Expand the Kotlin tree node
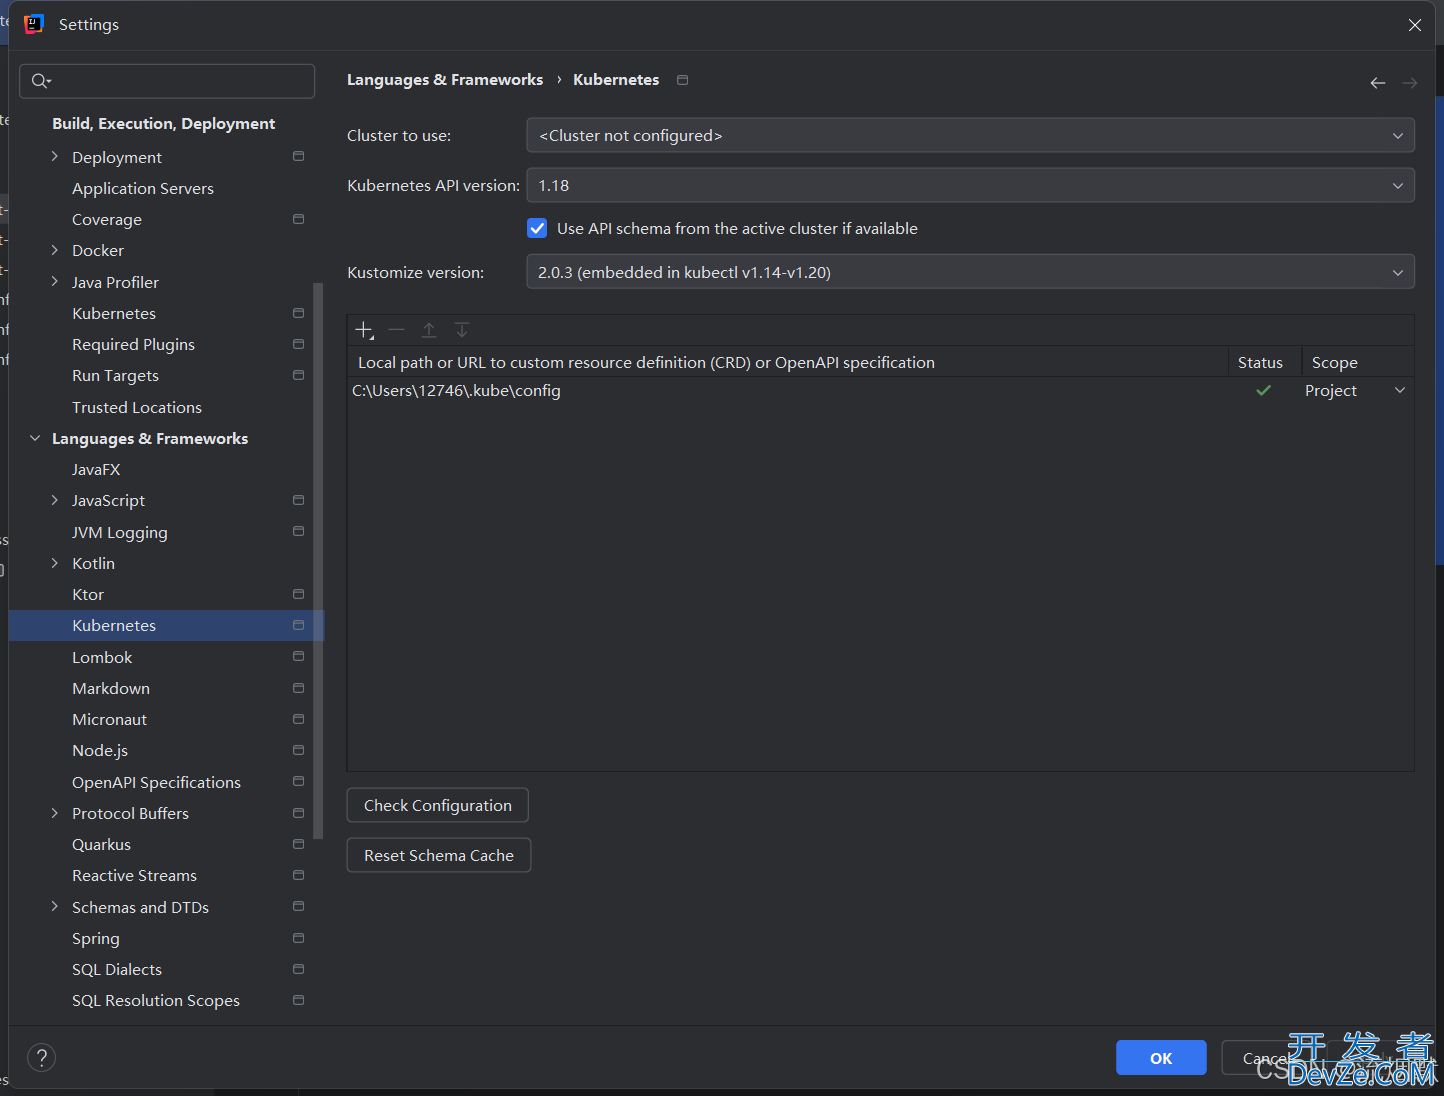Viewport: 1444px width, 1096px height. click(x=55, y=563)
